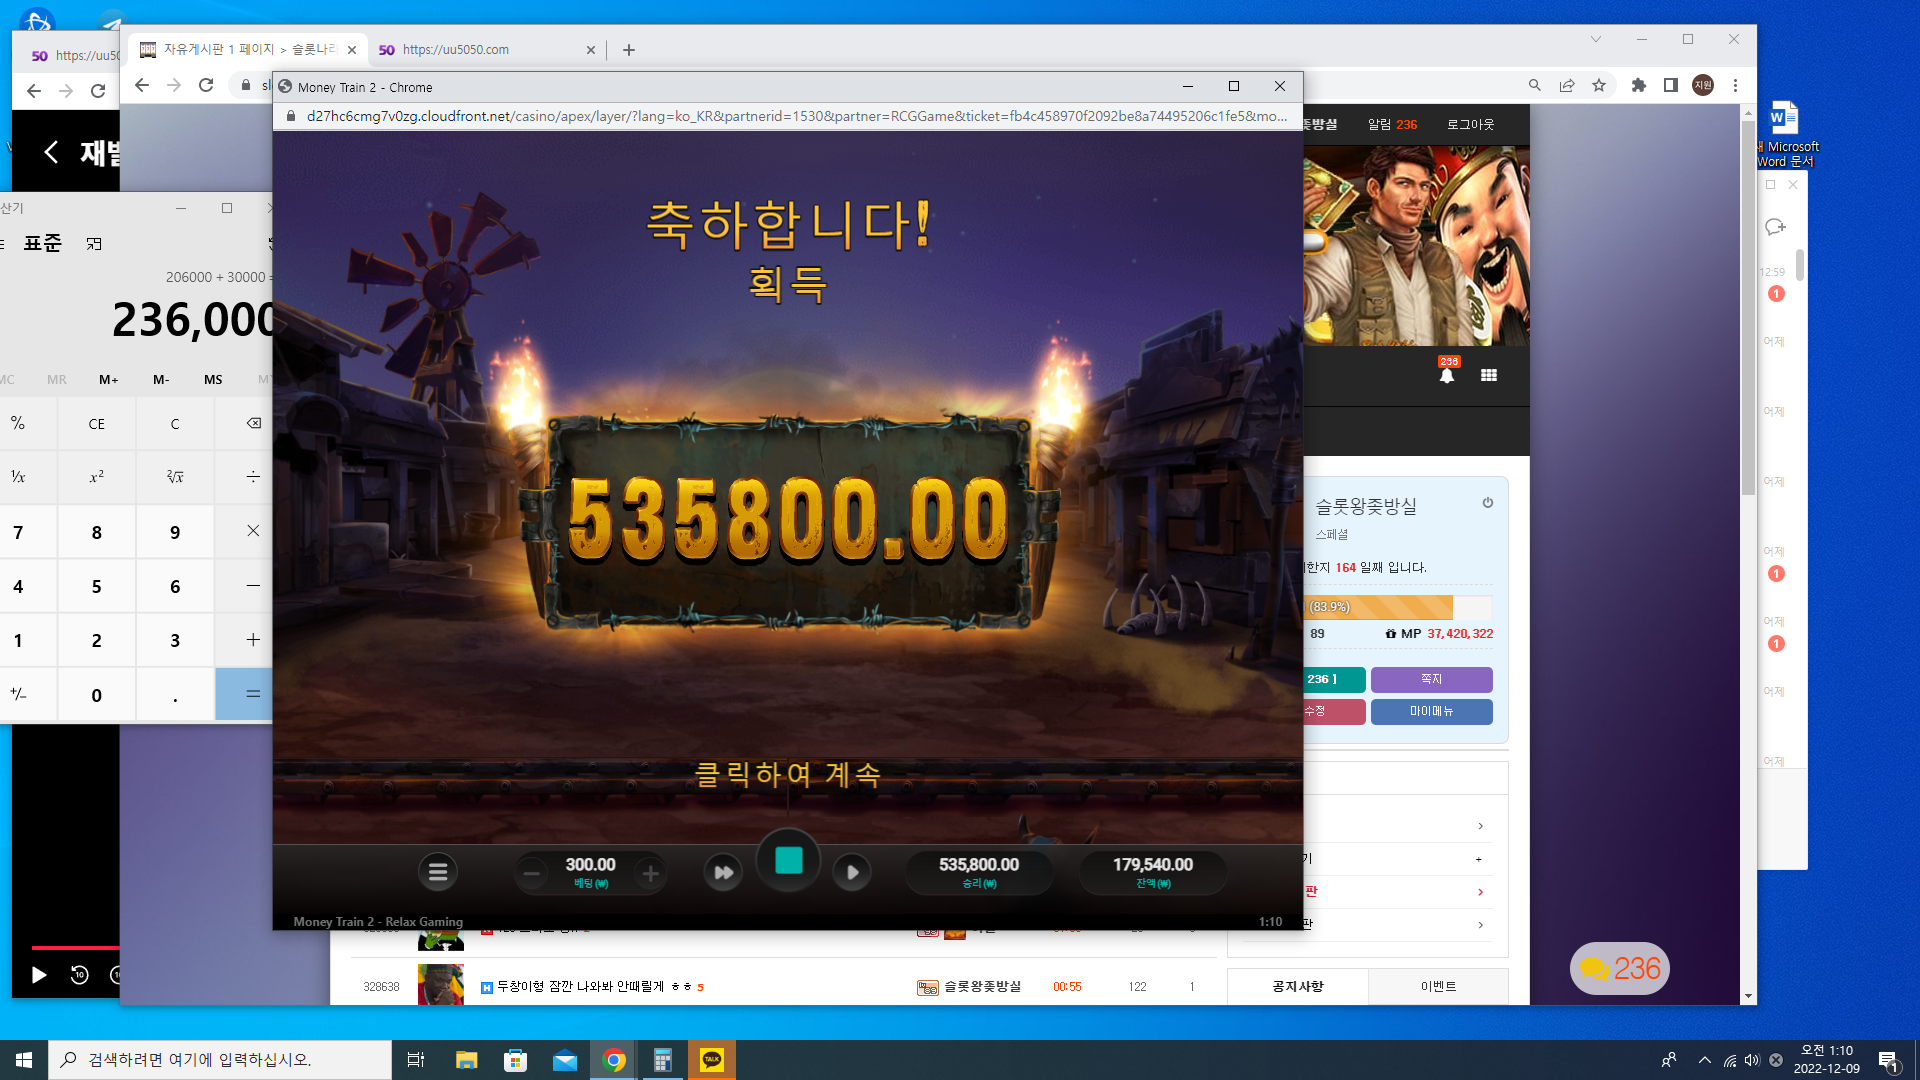Switch to the 공지사항 tab
1920x1080 pixels.
click(x=1298, y=987)
